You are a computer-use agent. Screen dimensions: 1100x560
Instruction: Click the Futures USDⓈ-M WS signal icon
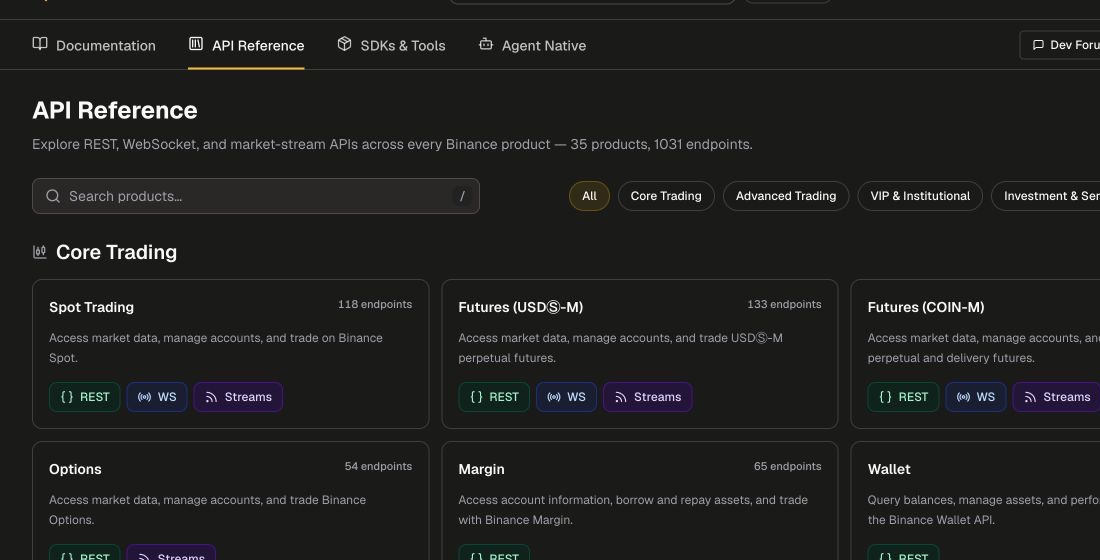coord(554,396)
